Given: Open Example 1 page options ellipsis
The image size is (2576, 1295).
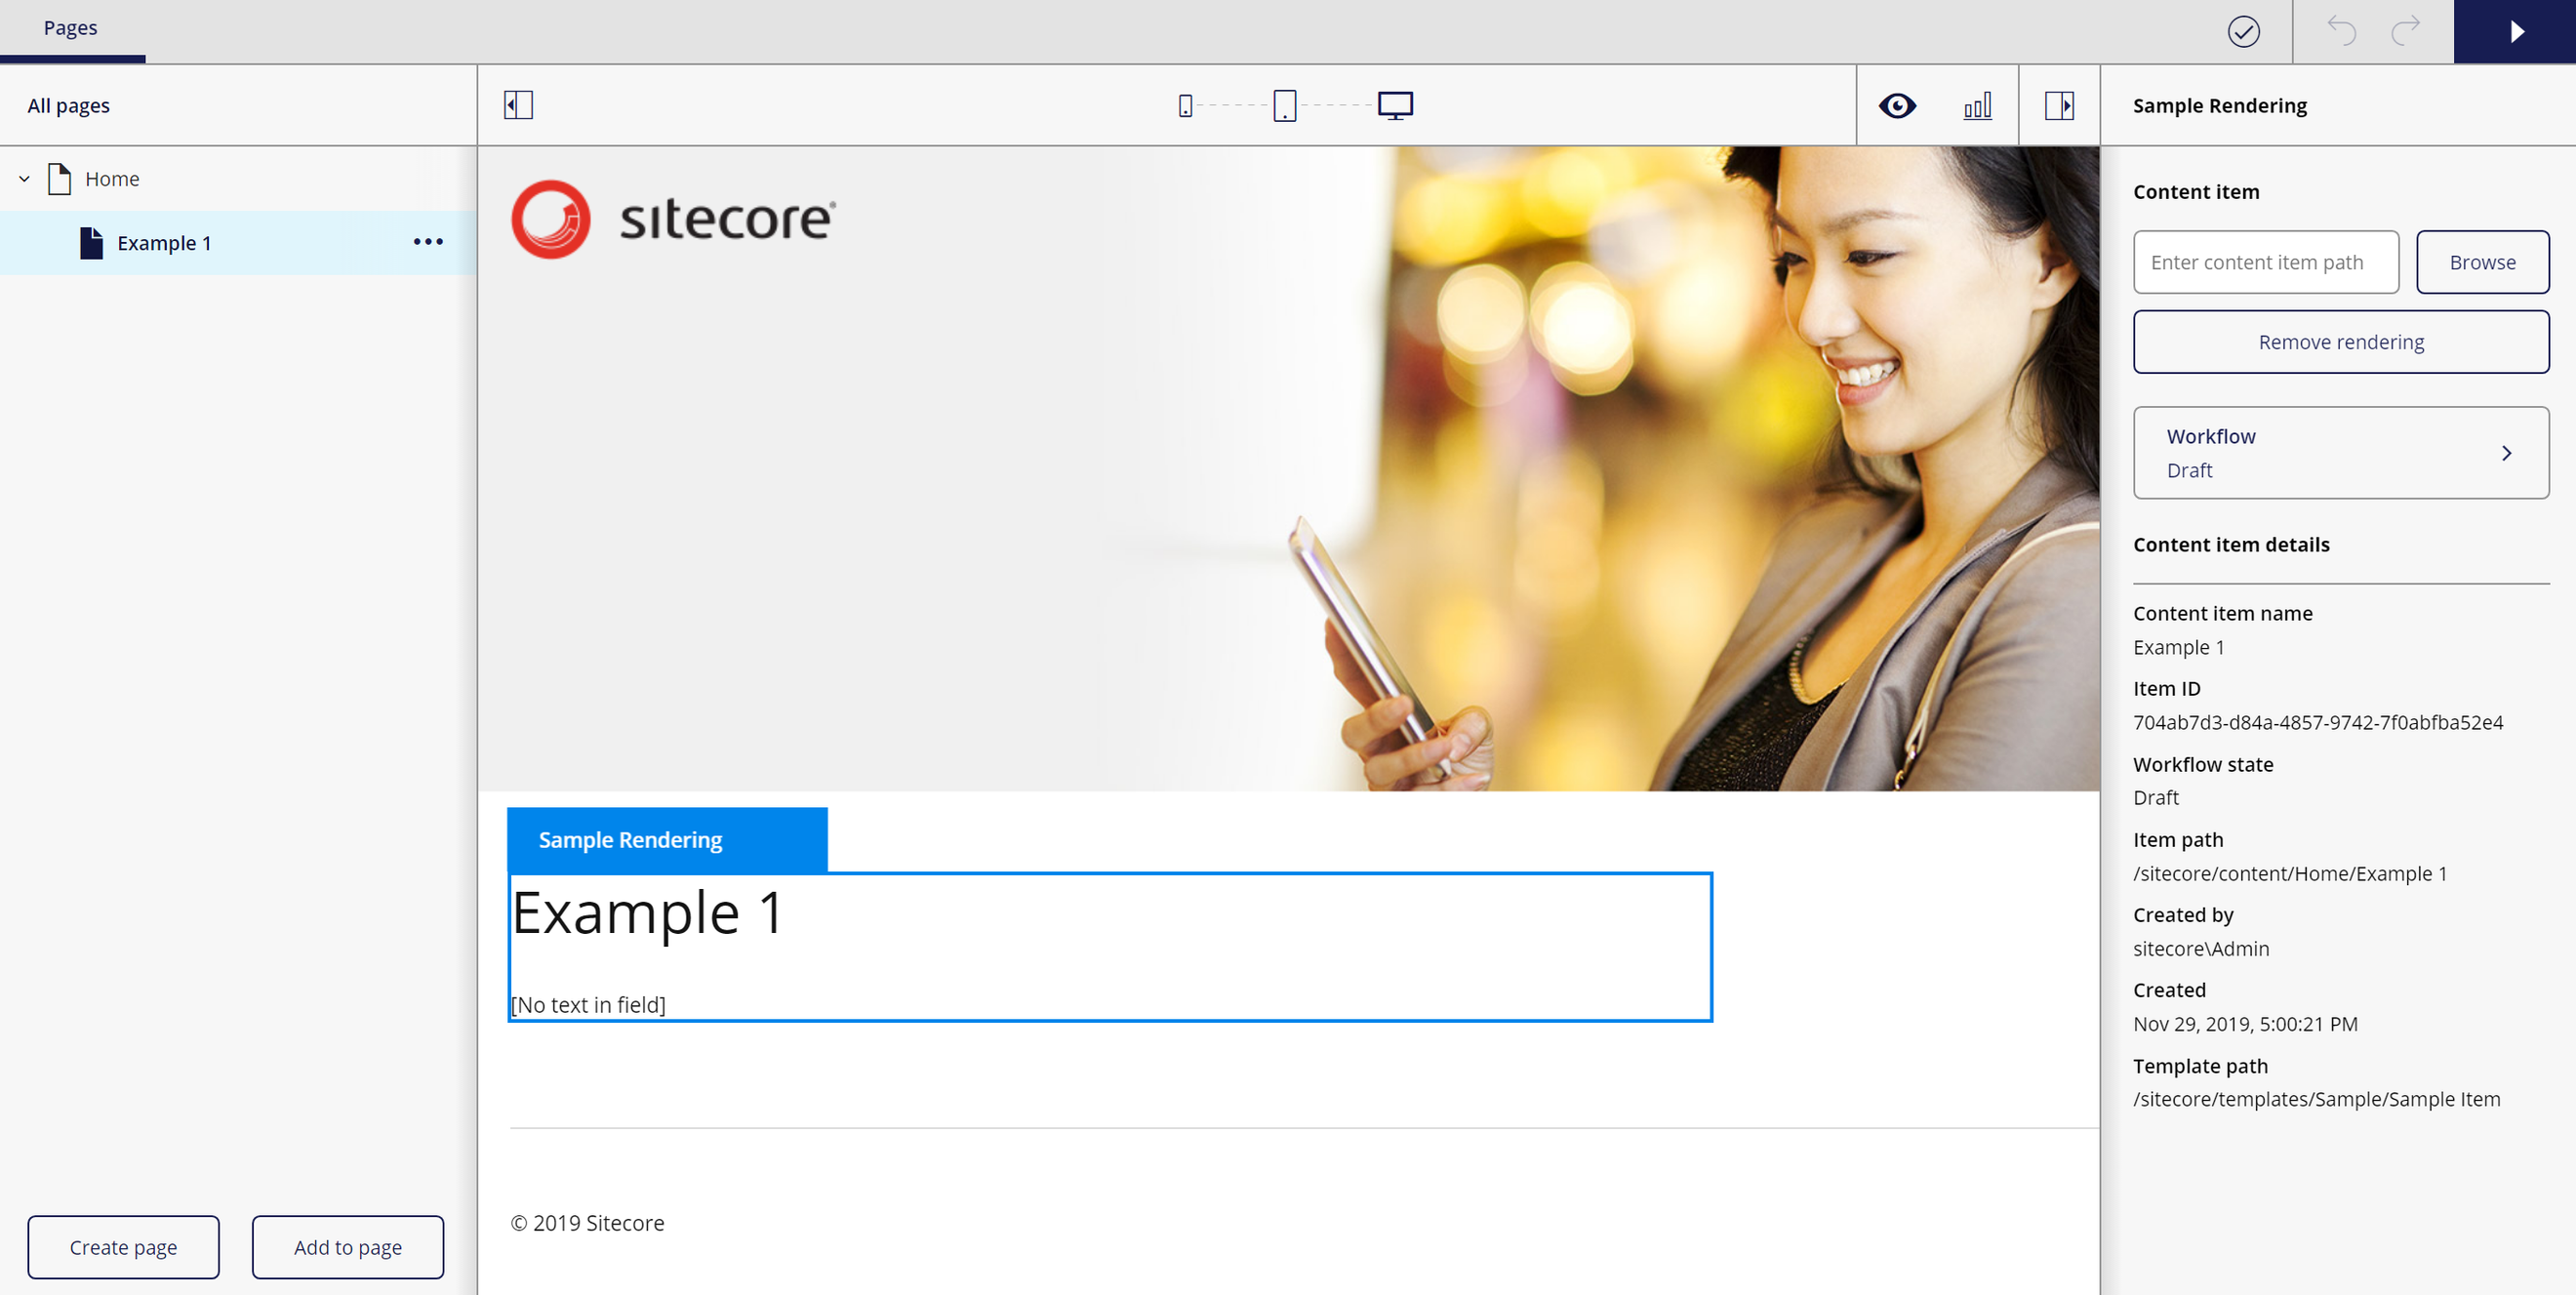Looking at the screenshot, I should coord(428,242).
